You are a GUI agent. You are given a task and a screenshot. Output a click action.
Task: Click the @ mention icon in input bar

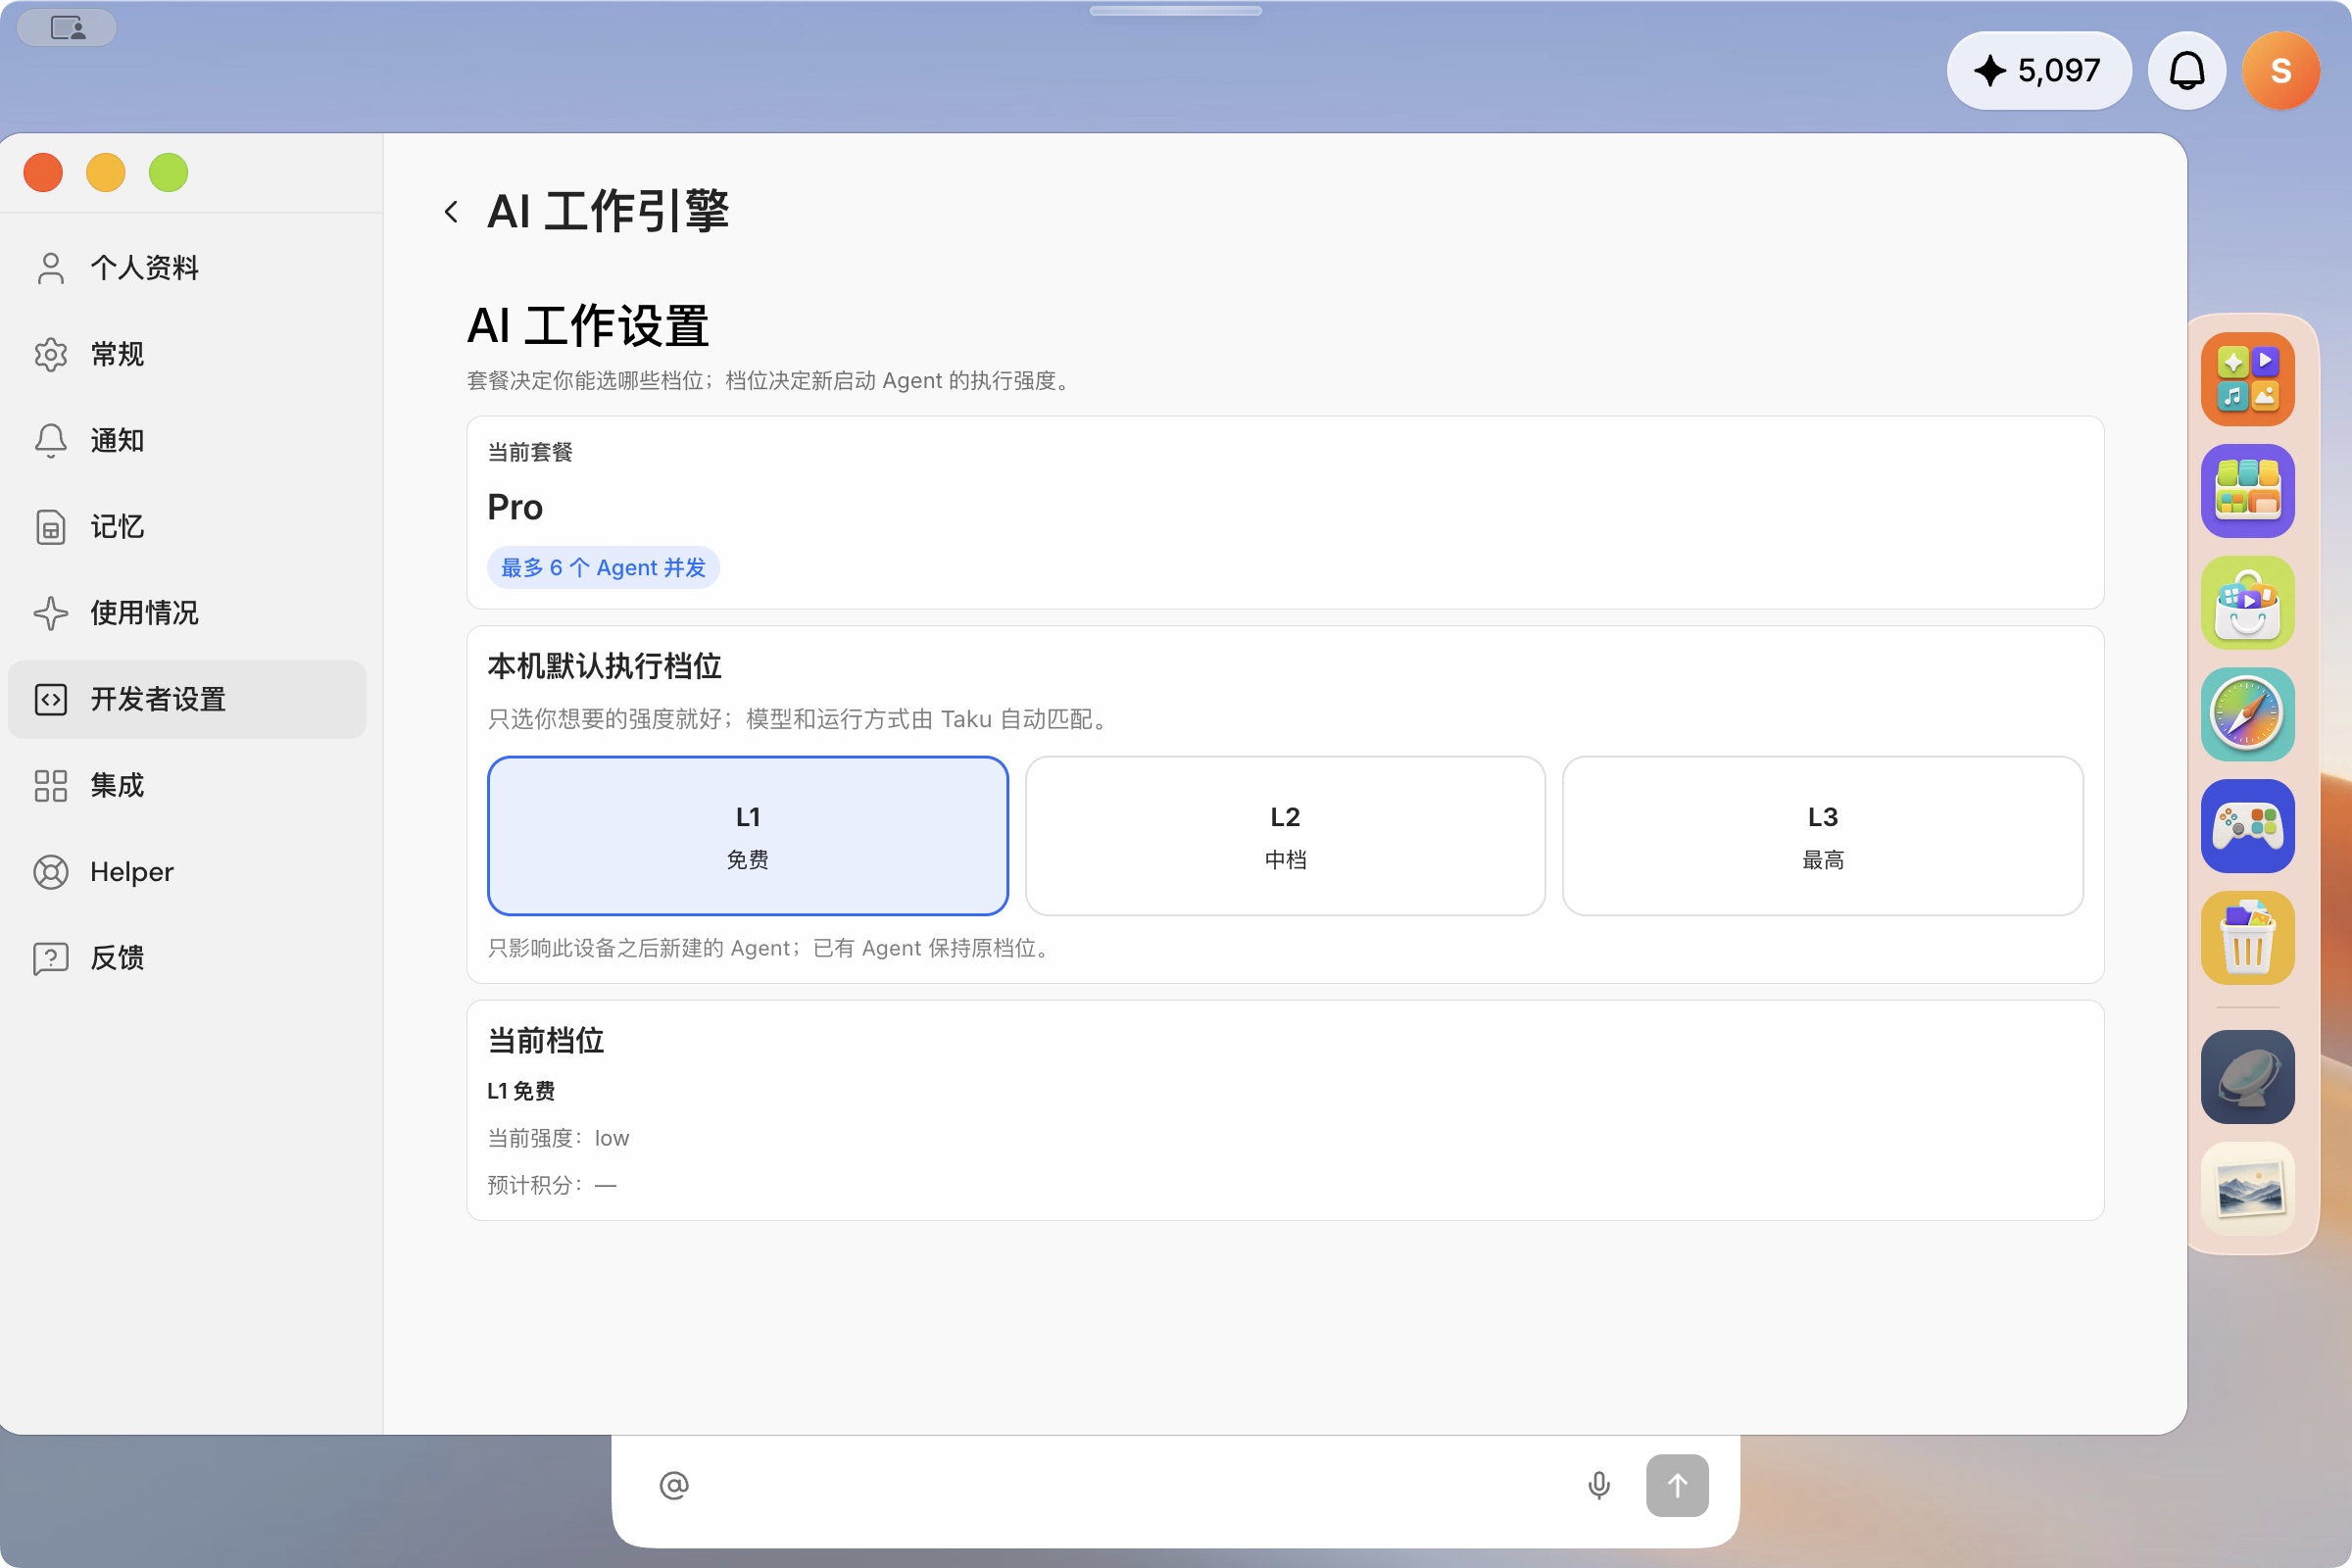674,1485
